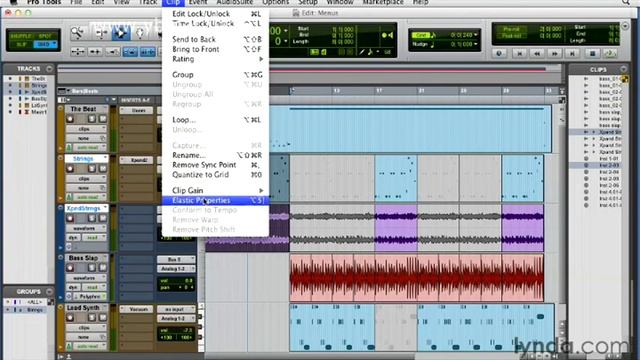
Task: Record-enable the Strings track
Action: click(x=70, y=169)
